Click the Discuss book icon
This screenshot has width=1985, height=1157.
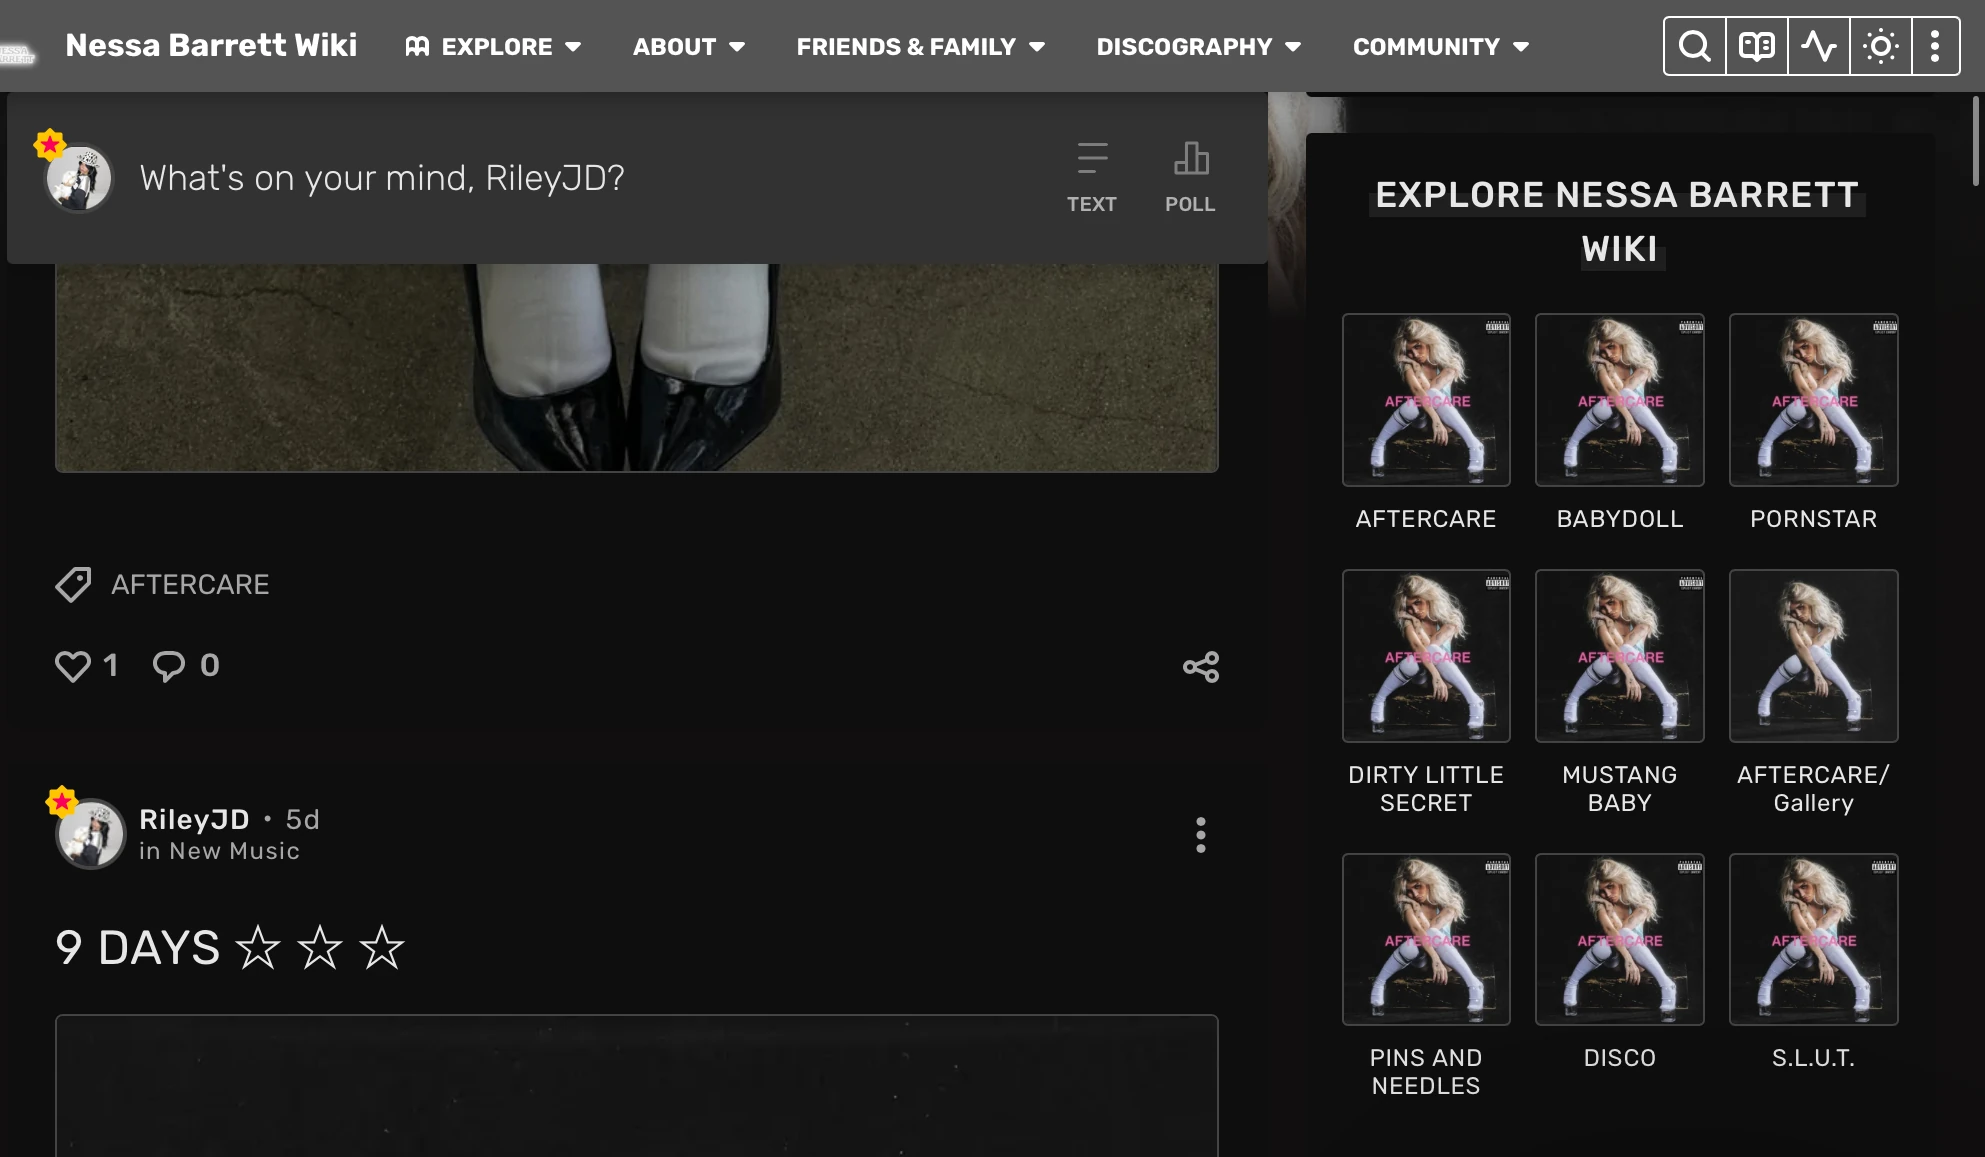[1756, 46]
